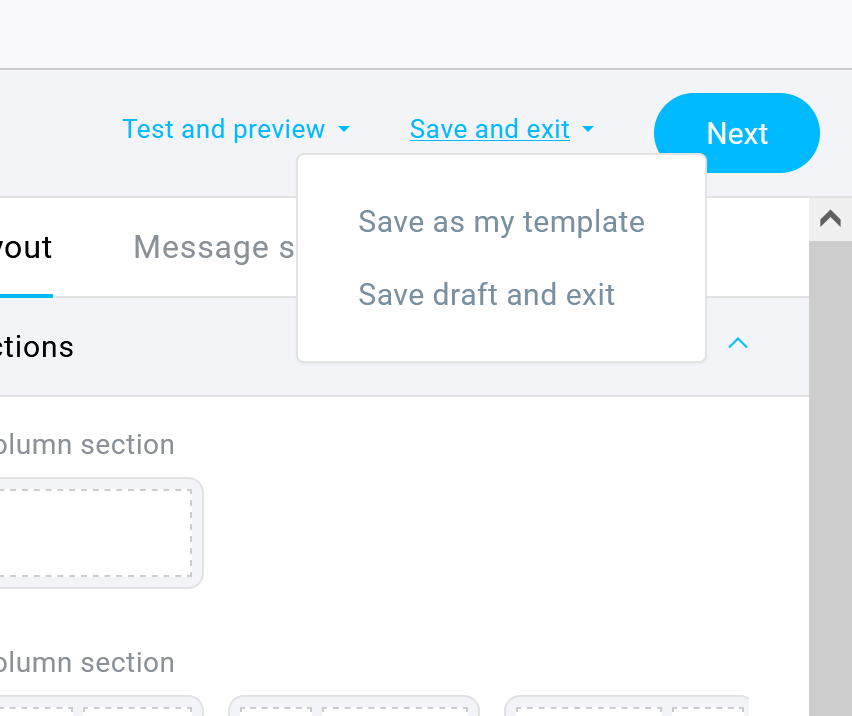The width and height of the screenshot is (852, 716).
Task: Collapse the Sections panel with the chevron
Action: click(738, 344)
